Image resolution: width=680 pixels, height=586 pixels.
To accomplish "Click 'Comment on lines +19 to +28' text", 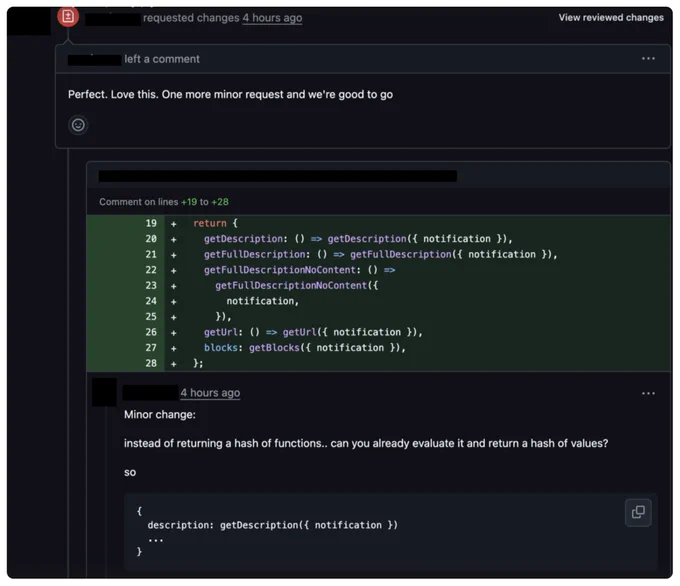I will (164, 202).
